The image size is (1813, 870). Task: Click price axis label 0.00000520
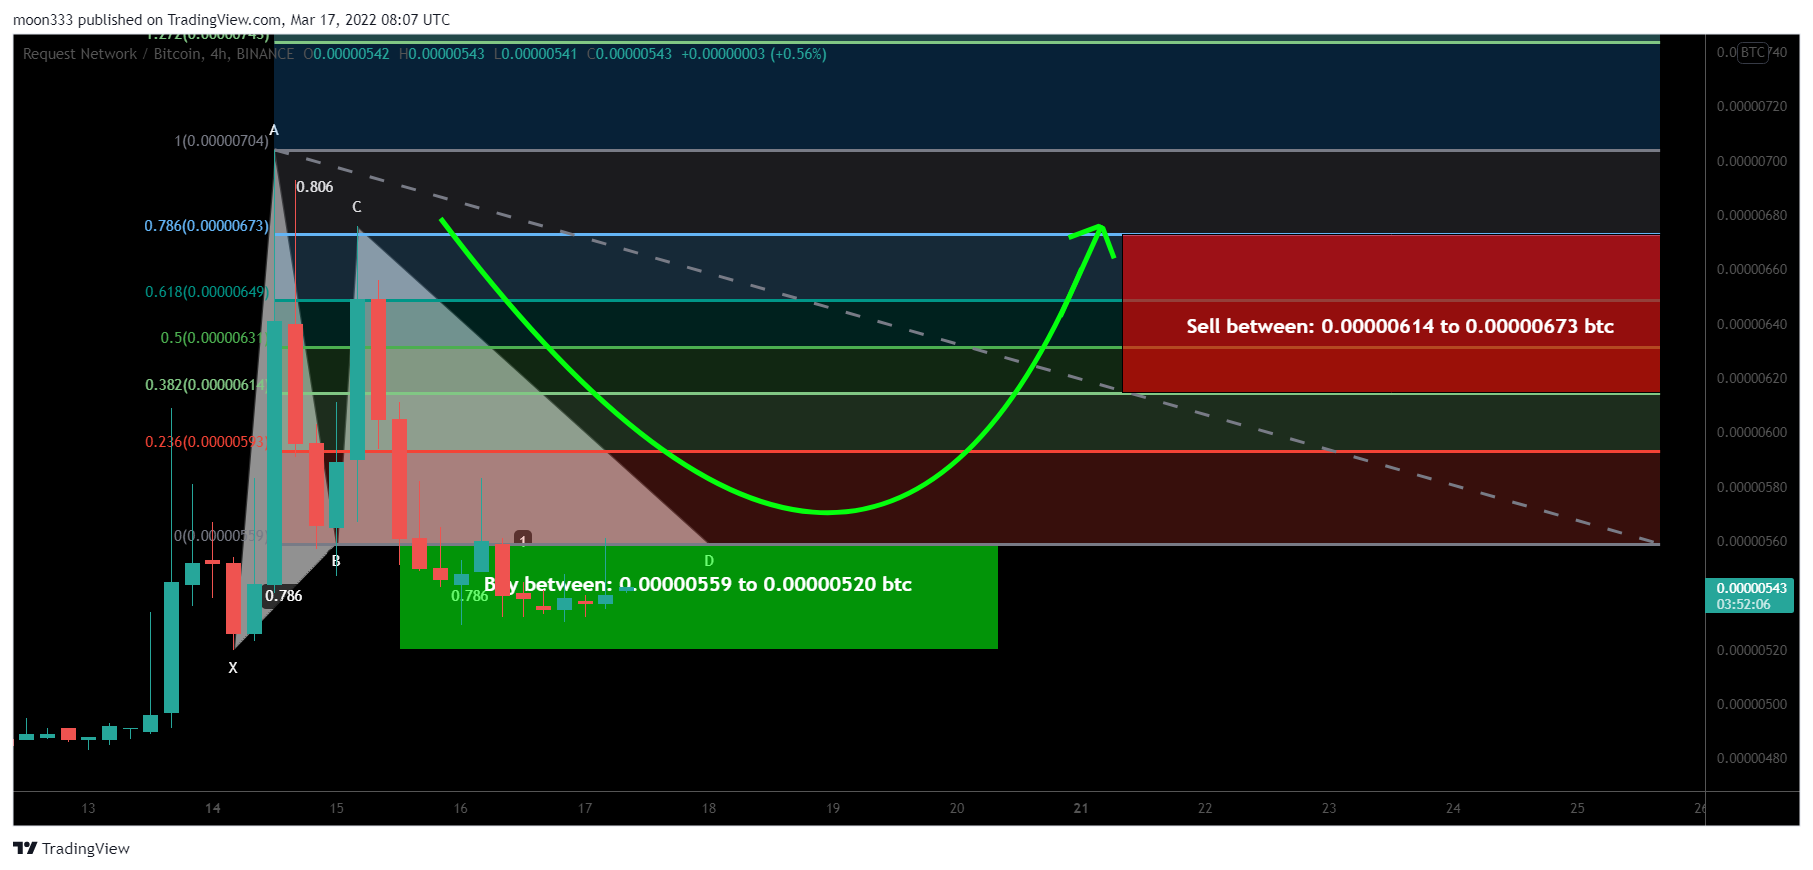coord(1752,650)
